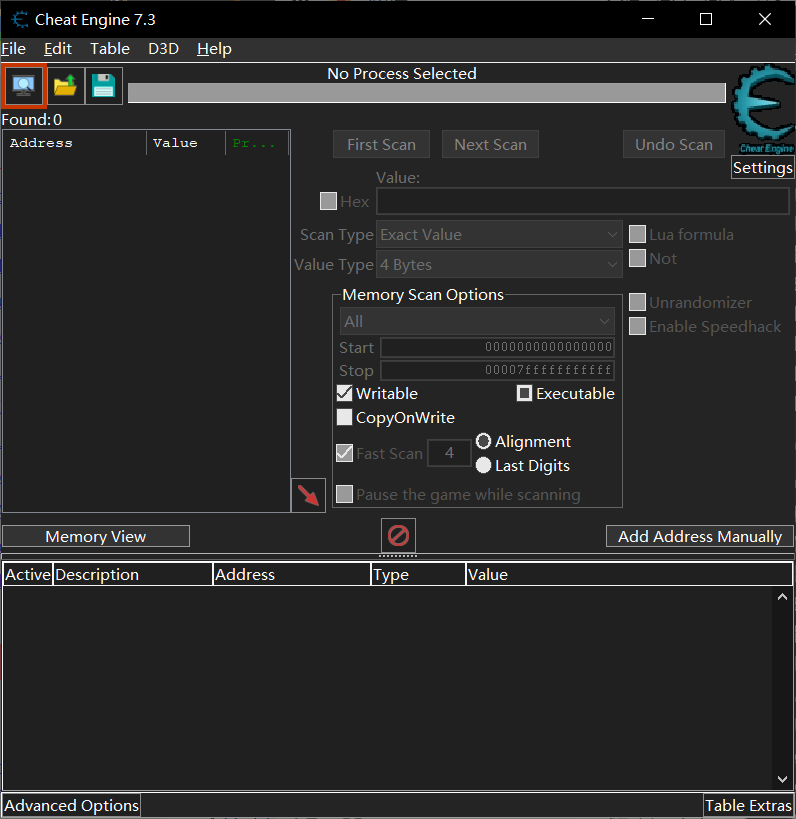
Task: Open the Scan Type dropdown
Action: [499, 235]
